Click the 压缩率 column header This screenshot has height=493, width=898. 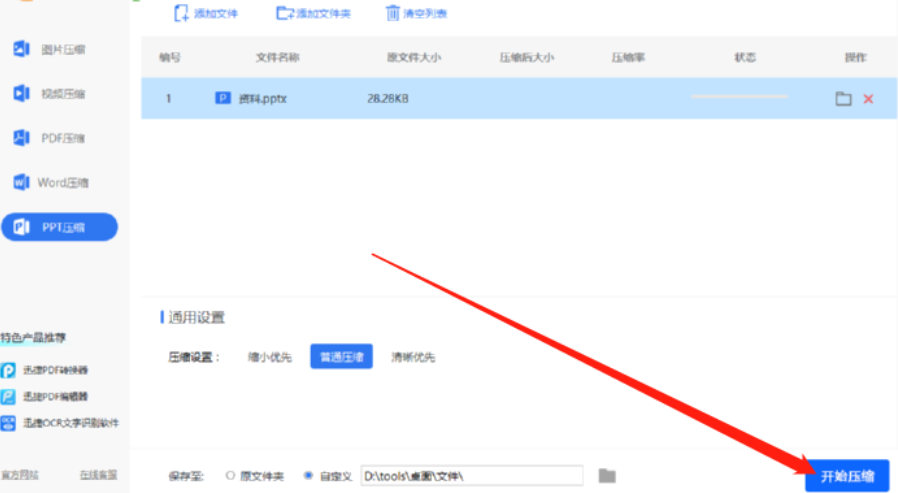pyautogui.click(x=628, y=57)
